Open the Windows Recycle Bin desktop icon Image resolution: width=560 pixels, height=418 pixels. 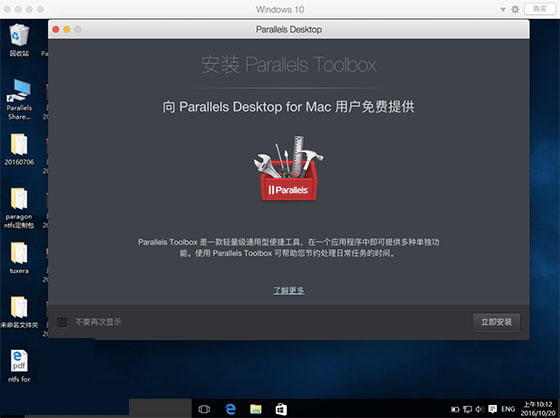pyautogui.click(x=19, y=40)
